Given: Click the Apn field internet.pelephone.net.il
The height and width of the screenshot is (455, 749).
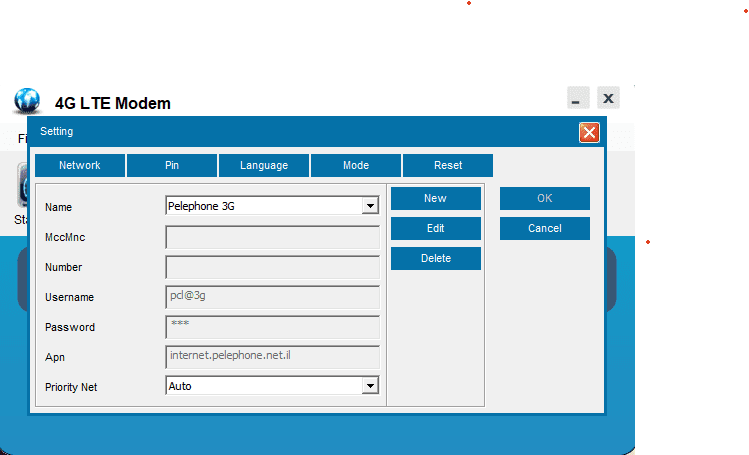Looking at the screenshot, I should pos(272,358).
